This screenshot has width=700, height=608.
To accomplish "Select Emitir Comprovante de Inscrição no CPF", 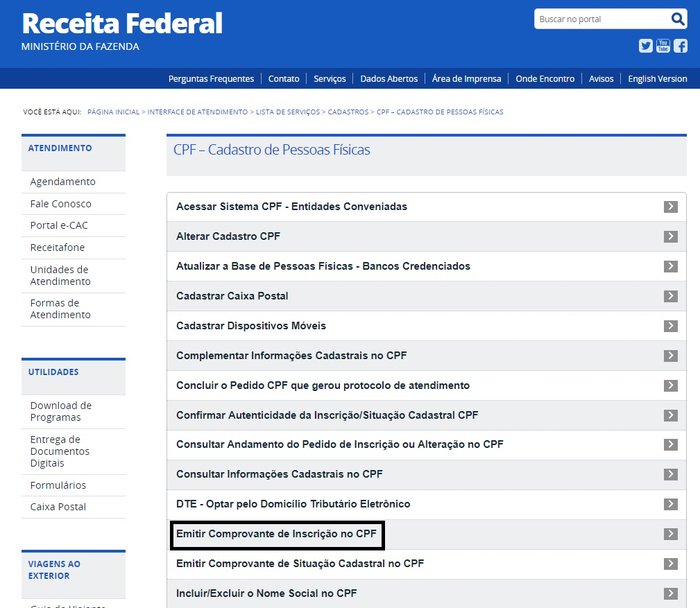I will click(276, 534).
